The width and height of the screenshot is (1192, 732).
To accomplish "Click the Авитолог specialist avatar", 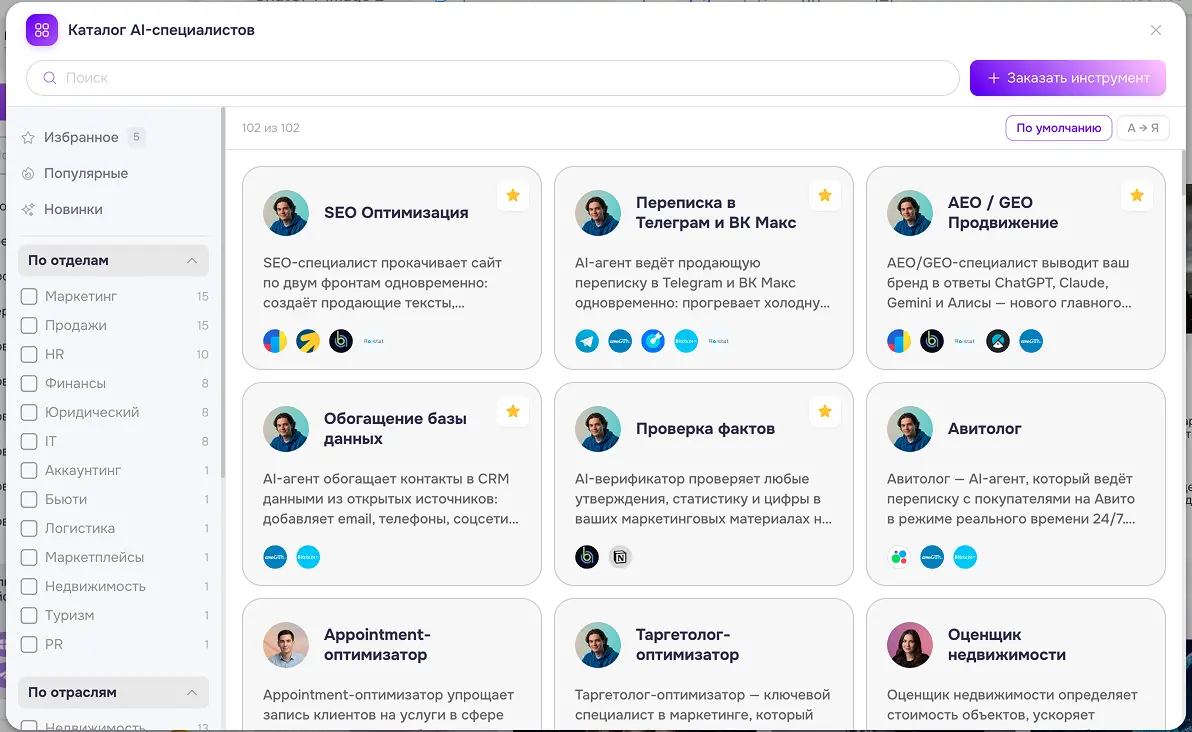I will pyautogui.click(x=910, y=429).
